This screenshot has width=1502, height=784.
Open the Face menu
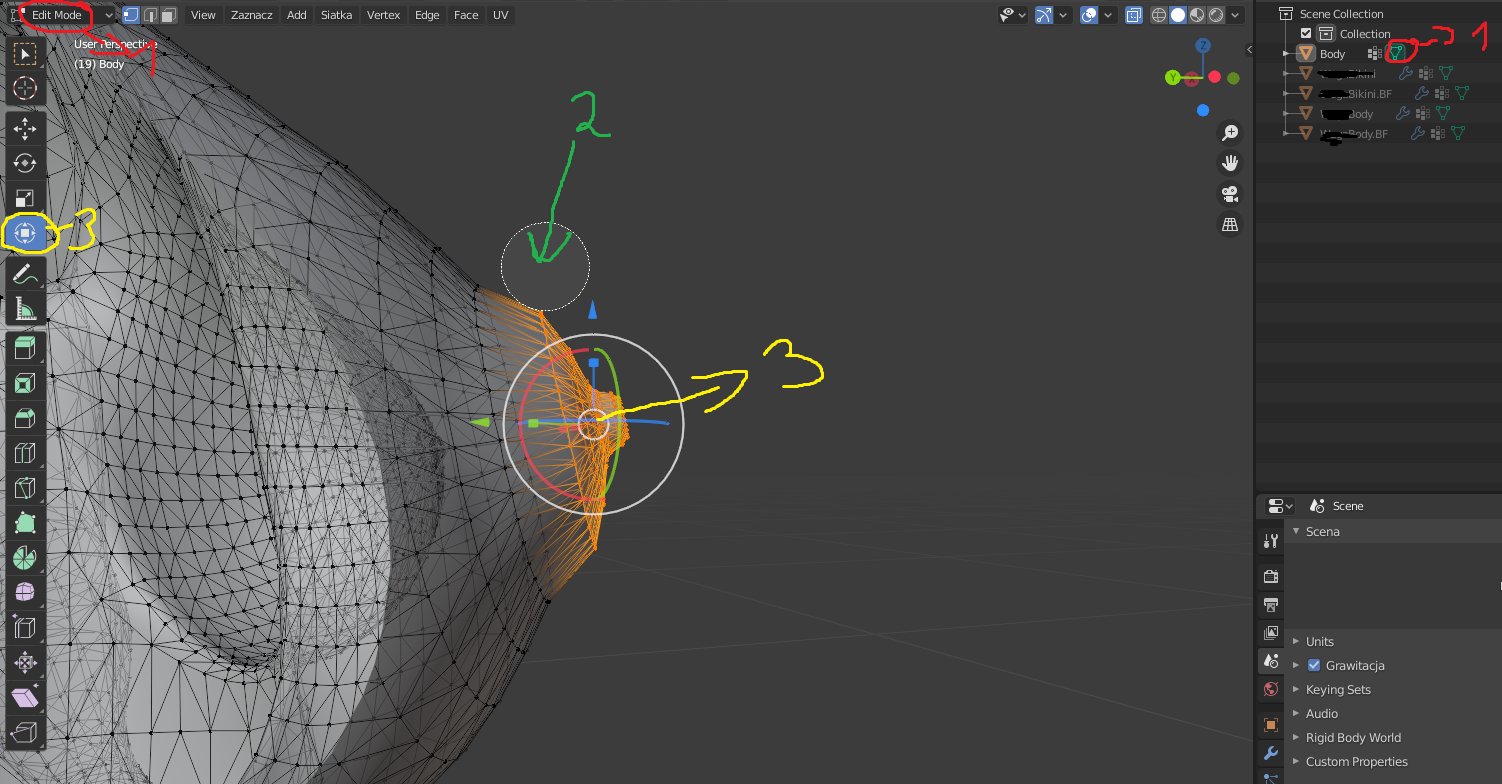click(x=466, y=15)
